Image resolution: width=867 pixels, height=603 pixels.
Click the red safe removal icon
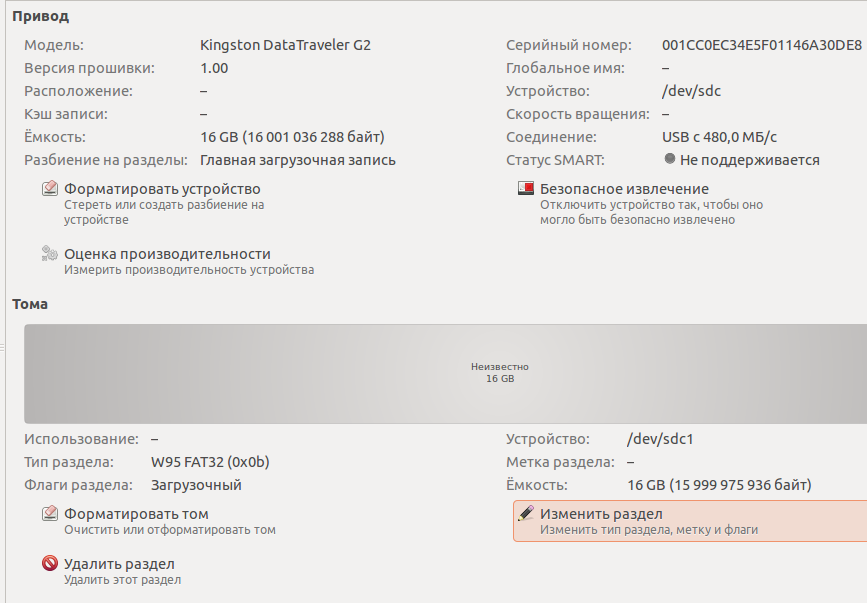point(526,189)
